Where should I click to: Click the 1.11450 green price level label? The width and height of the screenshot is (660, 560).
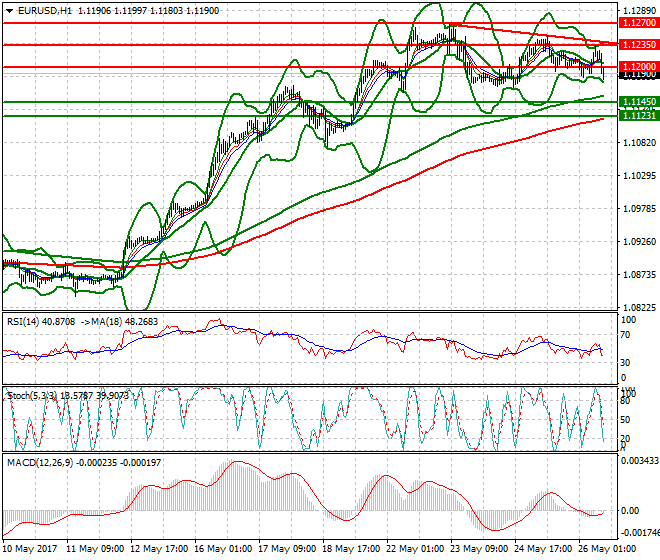click(x=639, y=101)
